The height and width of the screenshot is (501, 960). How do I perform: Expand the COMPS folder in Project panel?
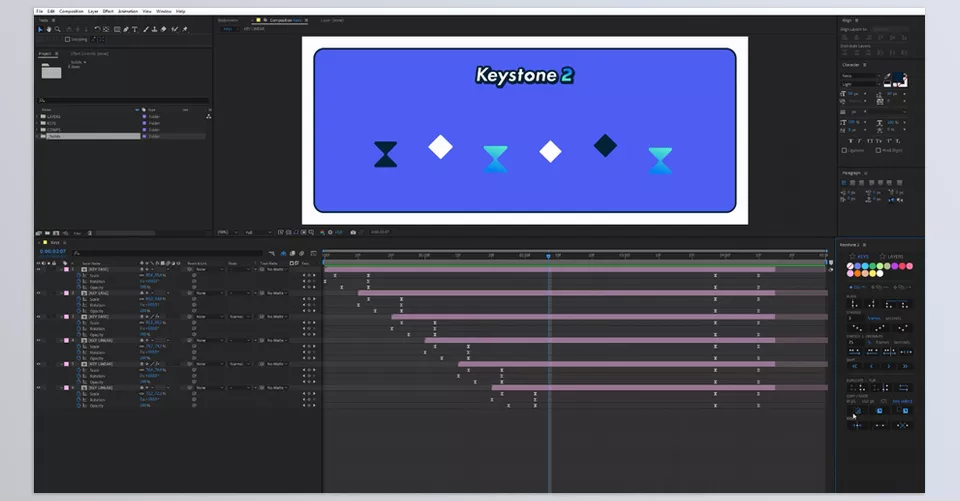coord(37,130)
